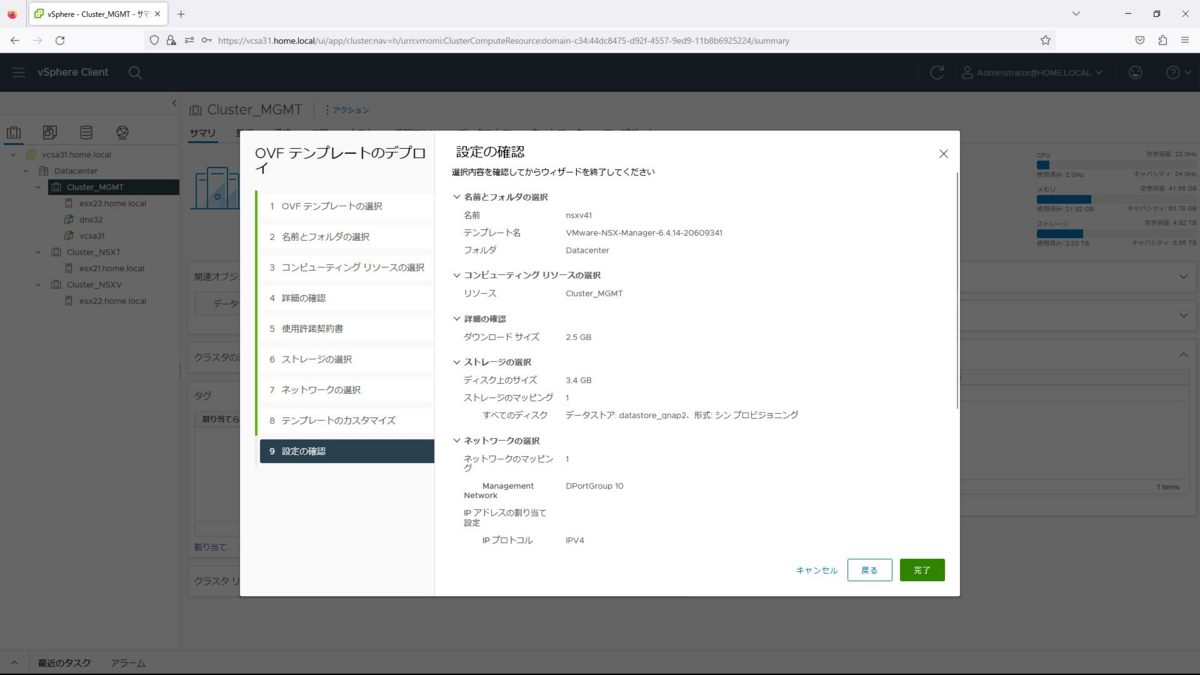This screenshot has height=675, width=1200.
Task: Collapse the 名前とフォルダの選択 summary section
Action: tap(457, 197)
